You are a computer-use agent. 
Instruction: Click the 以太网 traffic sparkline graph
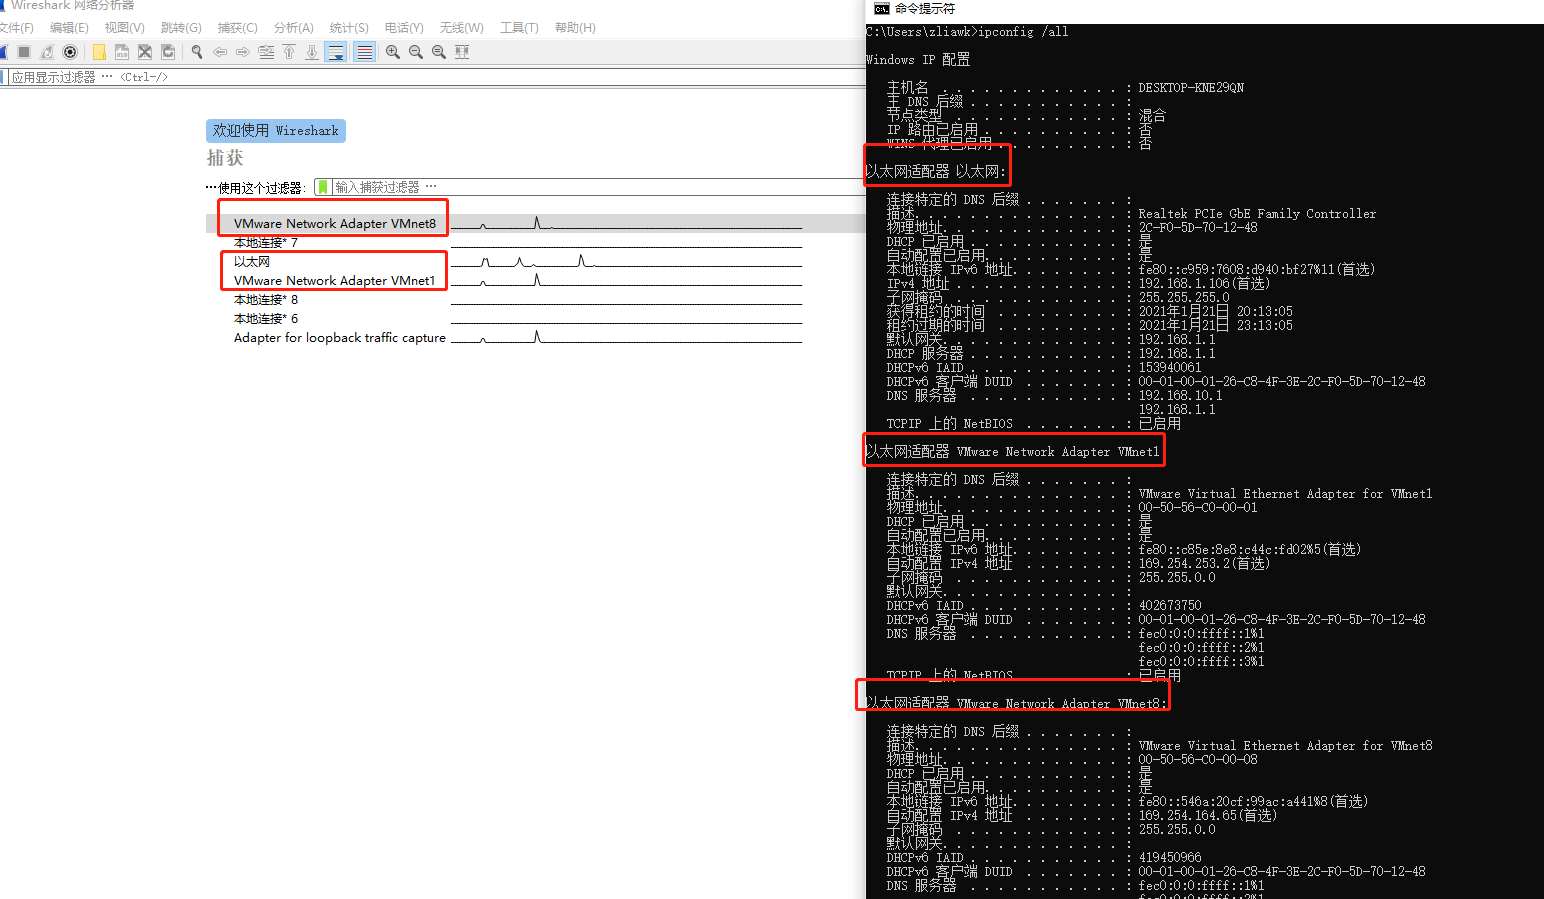pos(626,262)
